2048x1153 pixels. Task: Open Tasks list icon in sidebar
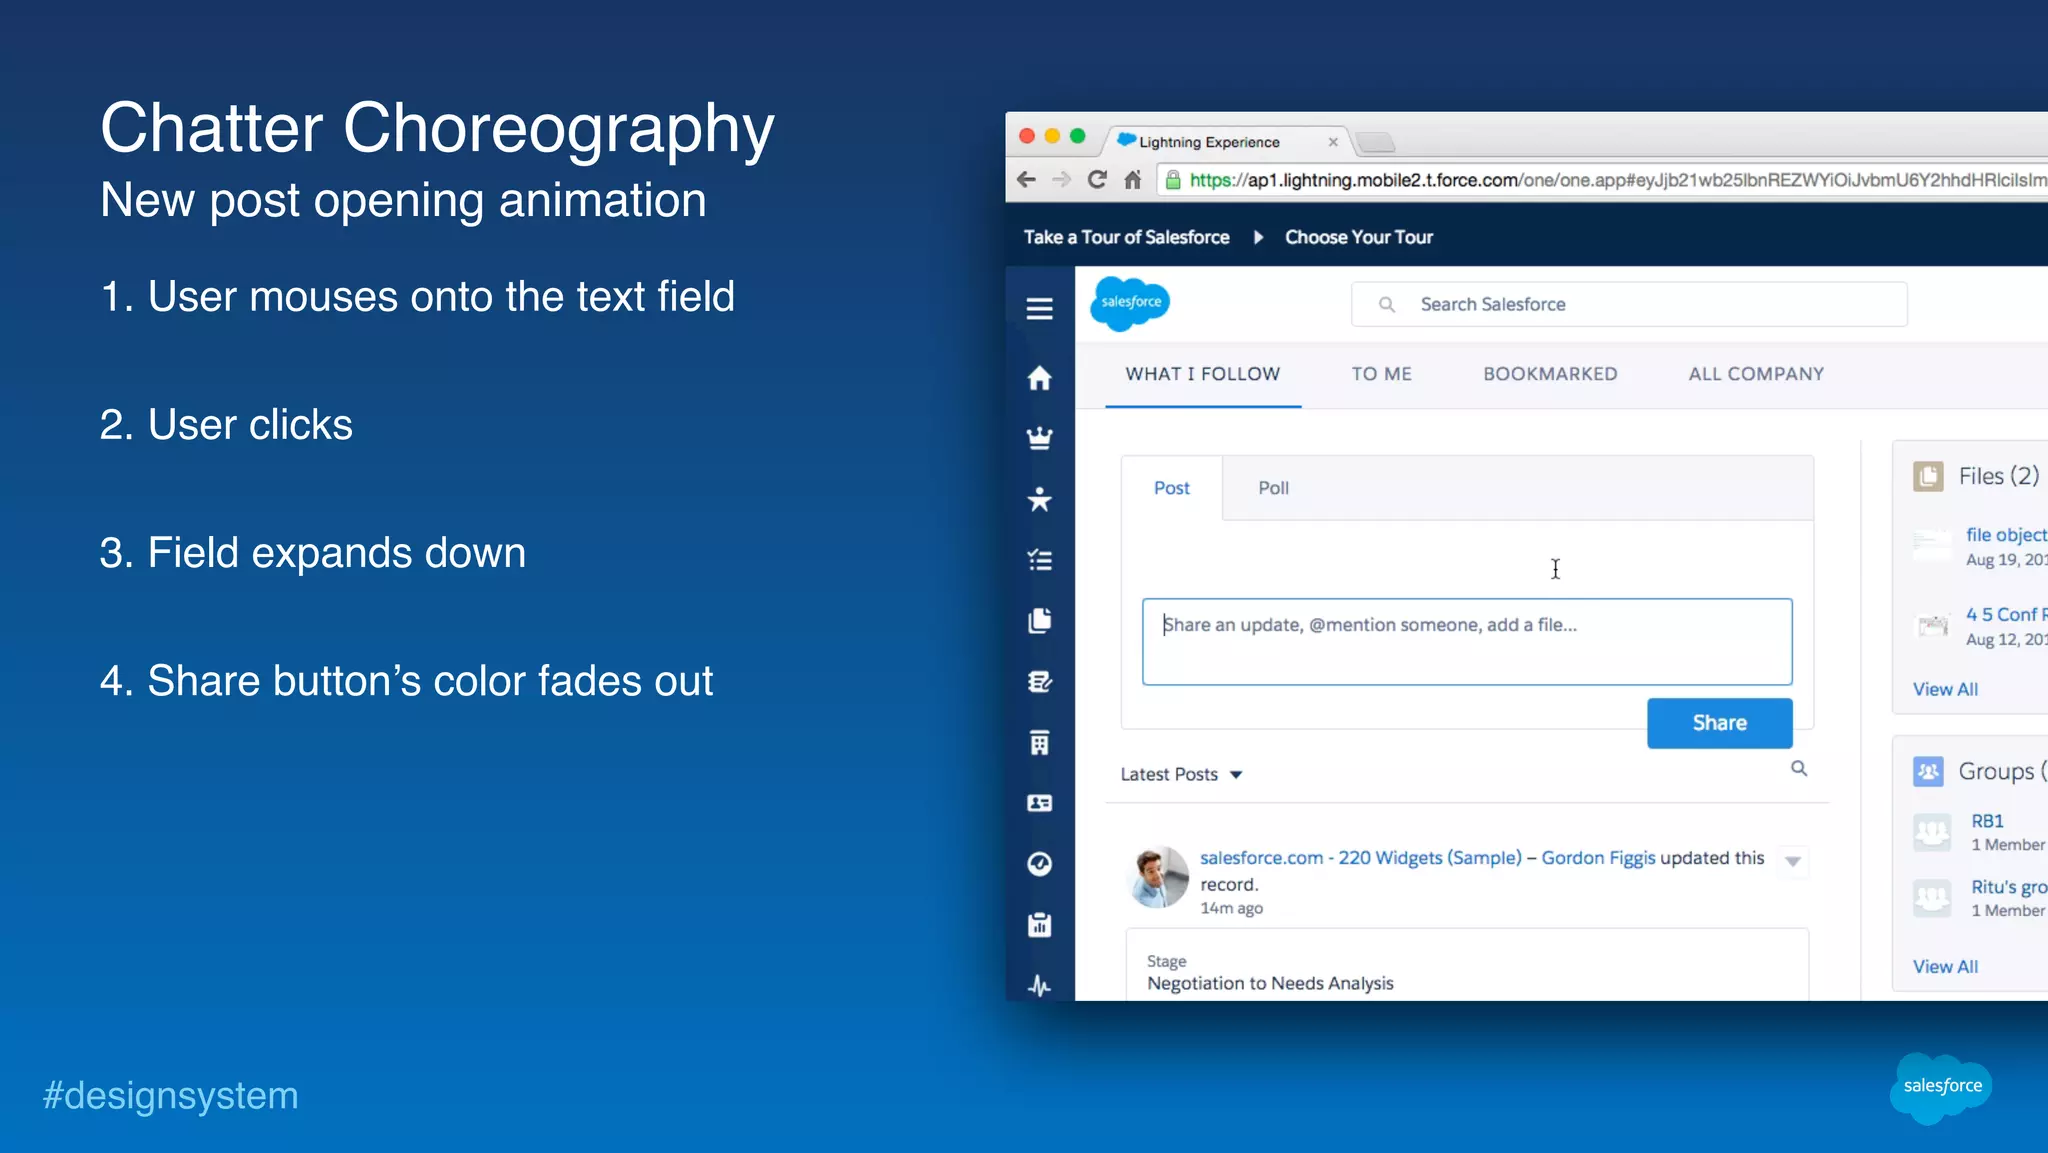(1039, 560)
